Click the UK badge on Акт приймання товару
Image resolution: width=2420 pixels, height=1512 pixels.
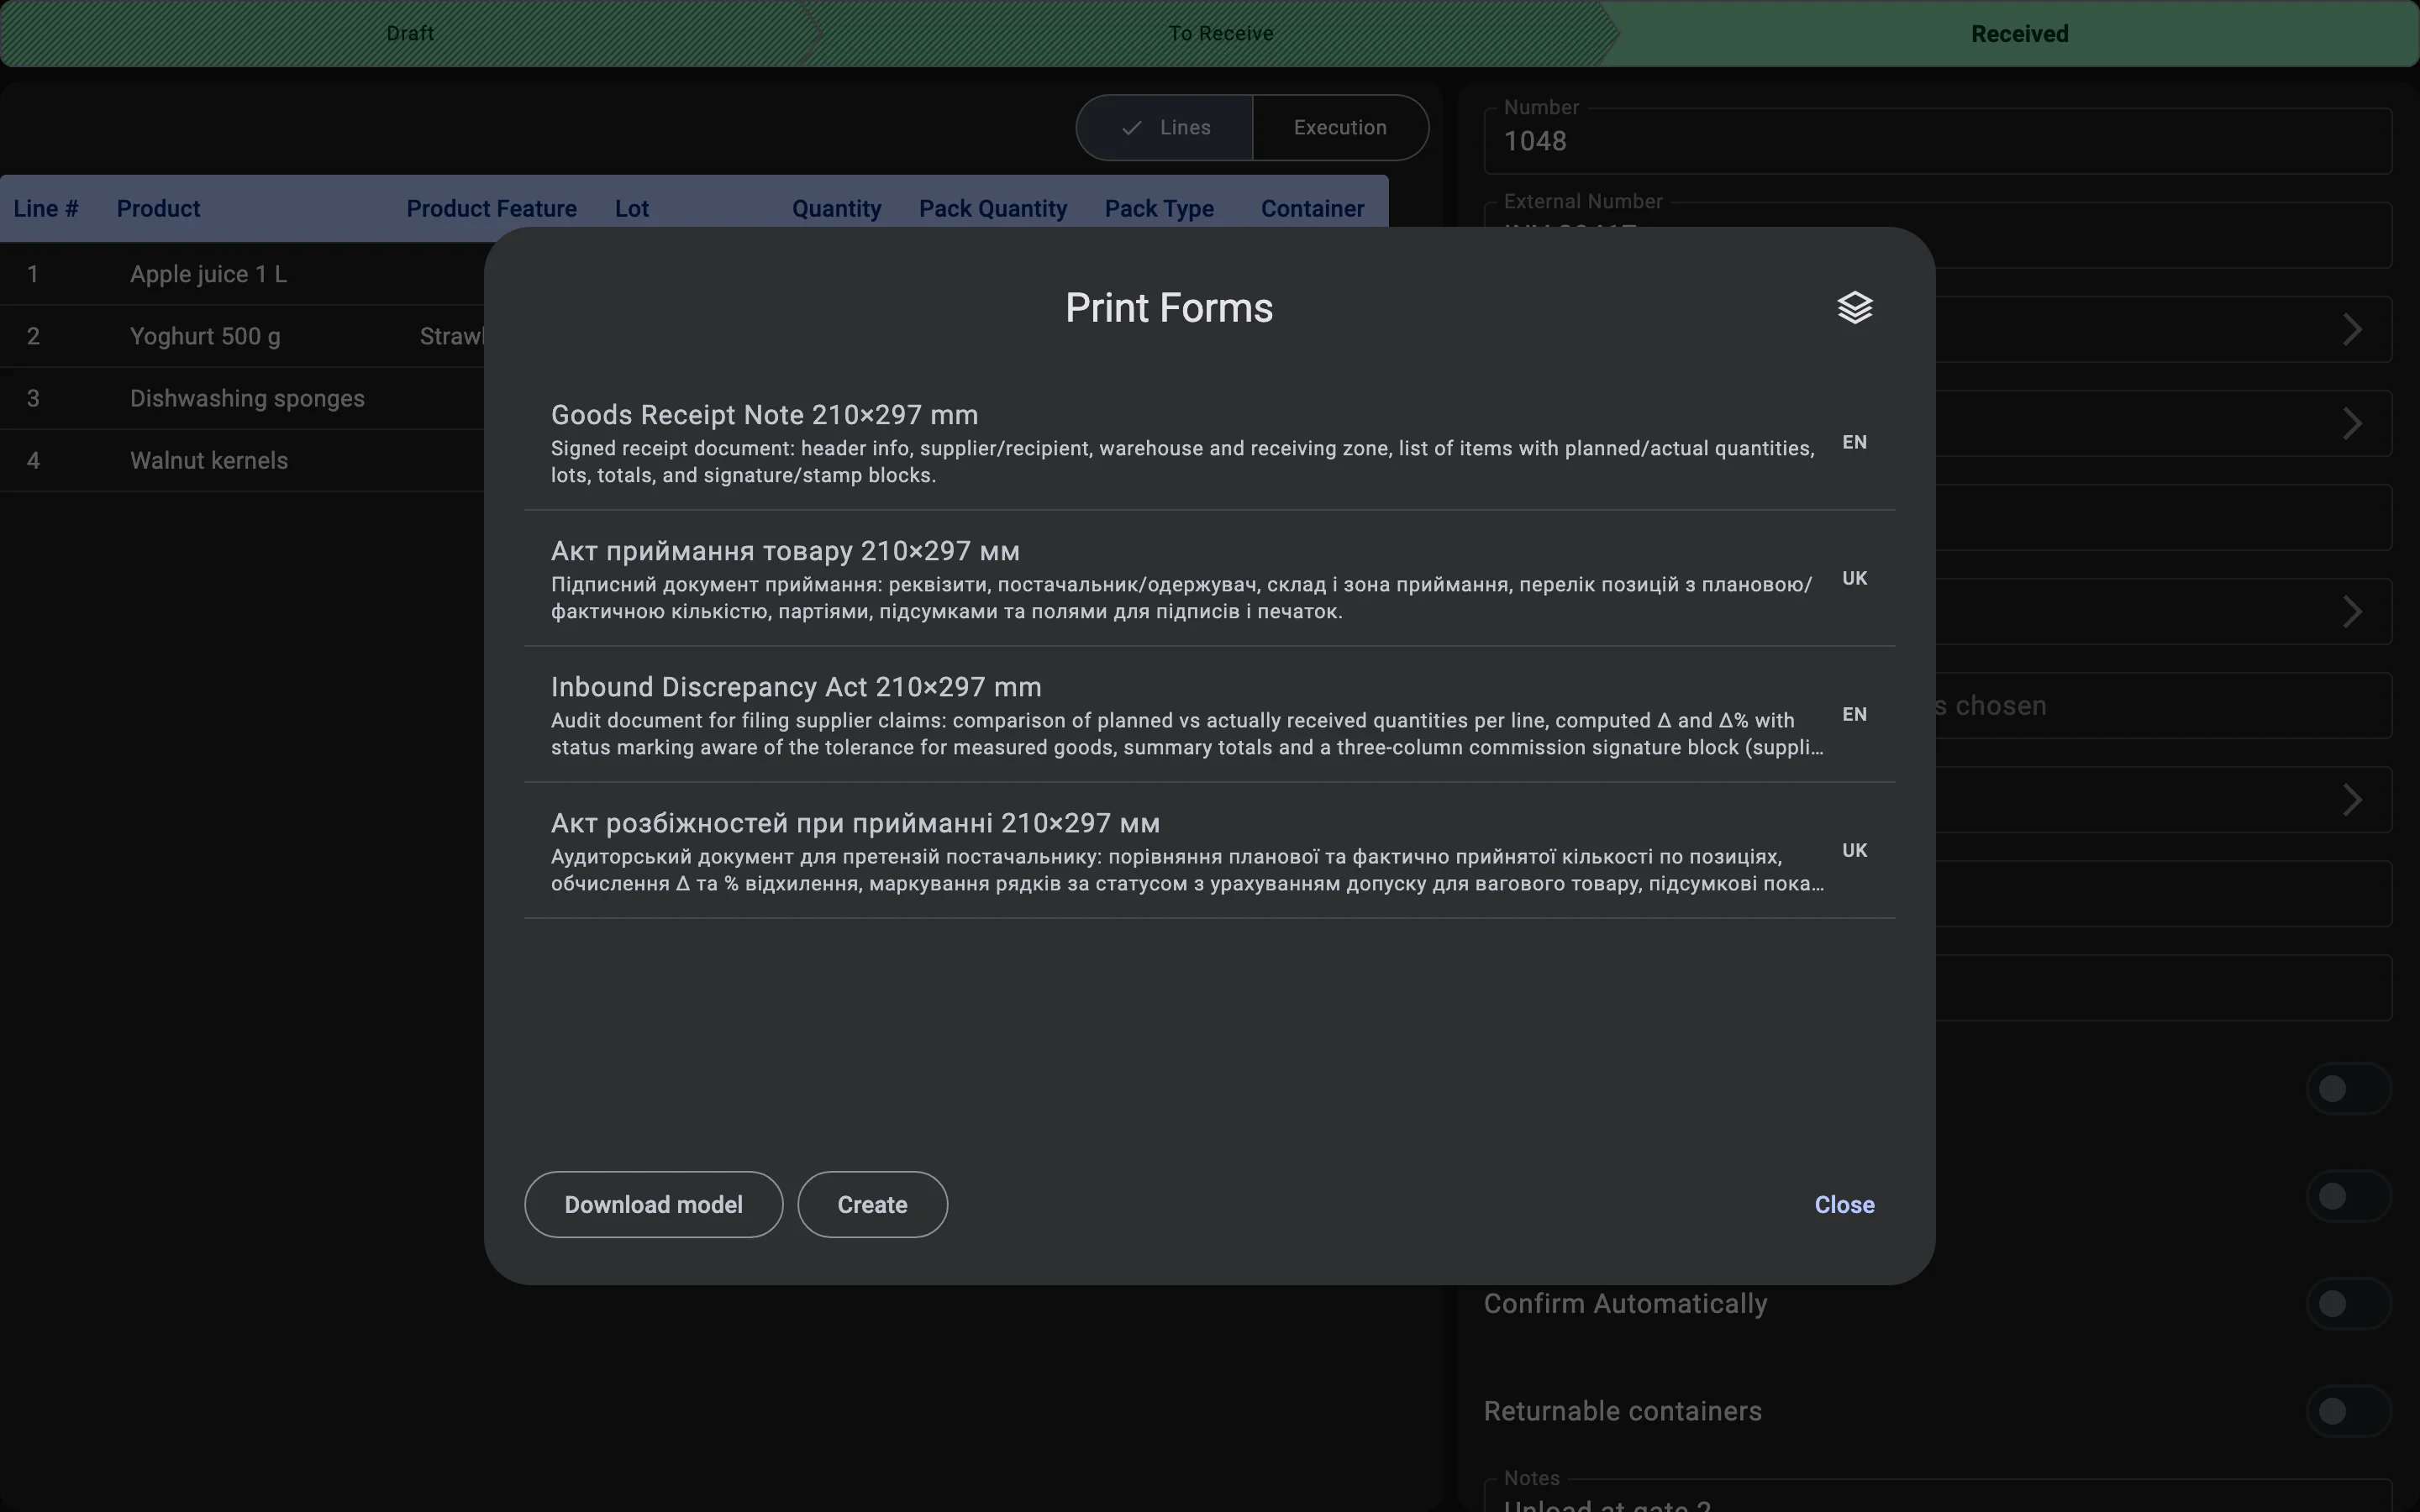tap(1854, 578)
